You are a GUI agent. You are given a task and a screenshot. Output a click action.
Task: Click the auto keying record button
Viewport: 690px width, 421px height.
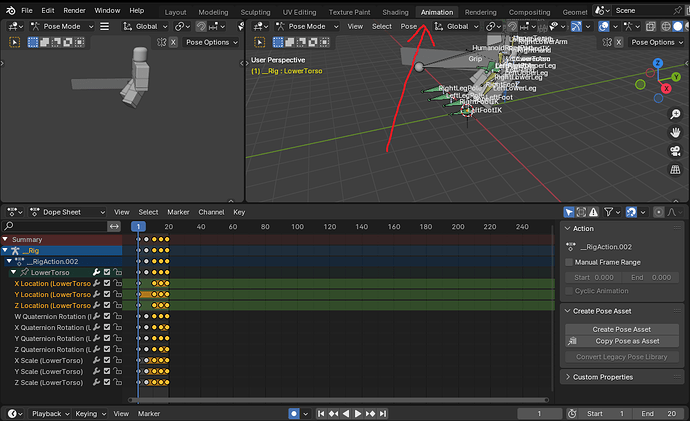[x=294, y=414]
